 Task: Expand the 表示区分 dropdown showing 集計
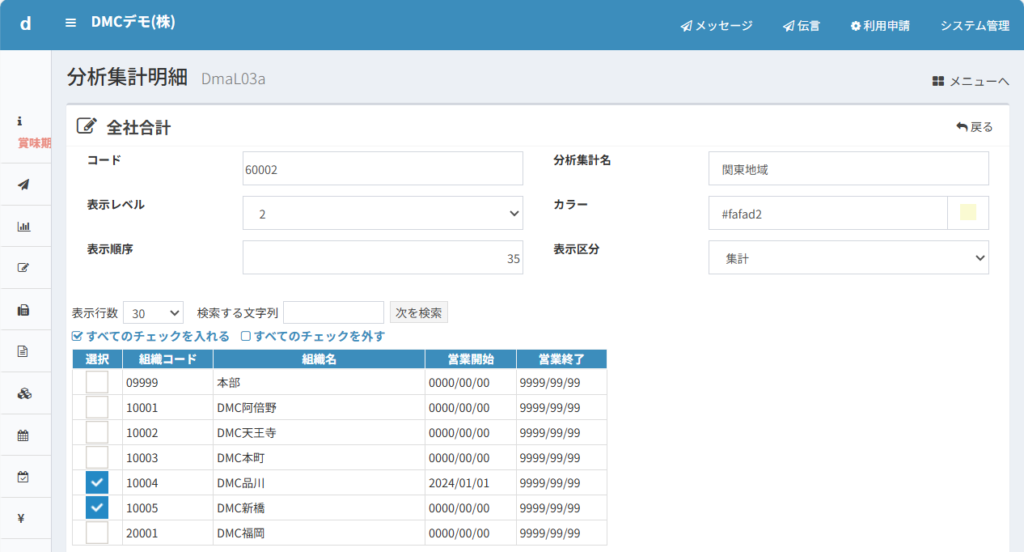[848, 258]
